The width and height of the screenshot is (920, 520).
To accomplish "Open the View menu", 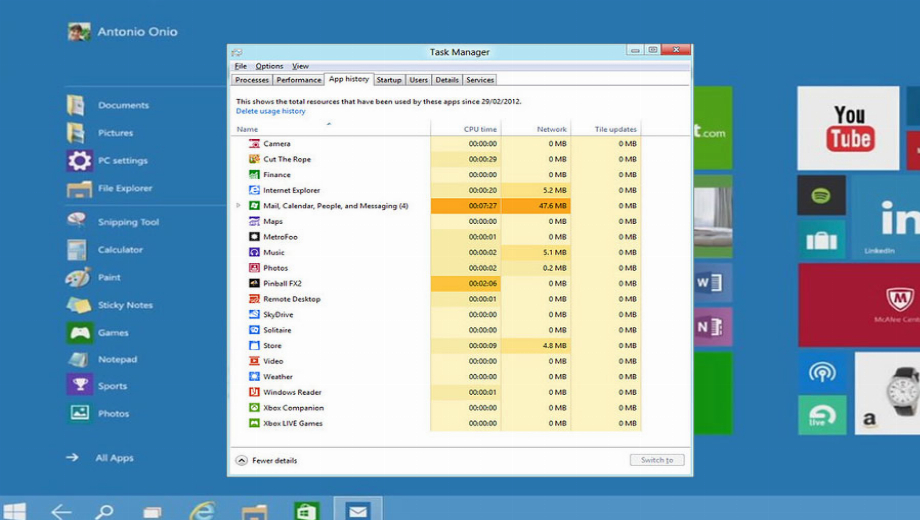I will [x=300, y=66].
